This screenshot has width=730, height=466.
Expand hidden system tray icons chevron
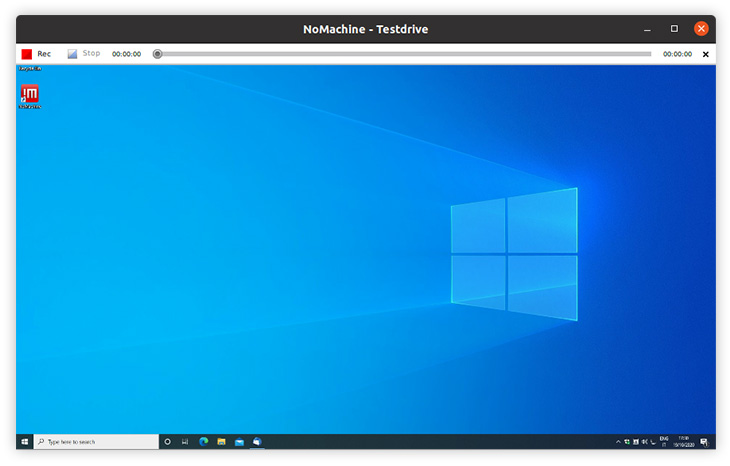tap(618, 441)
